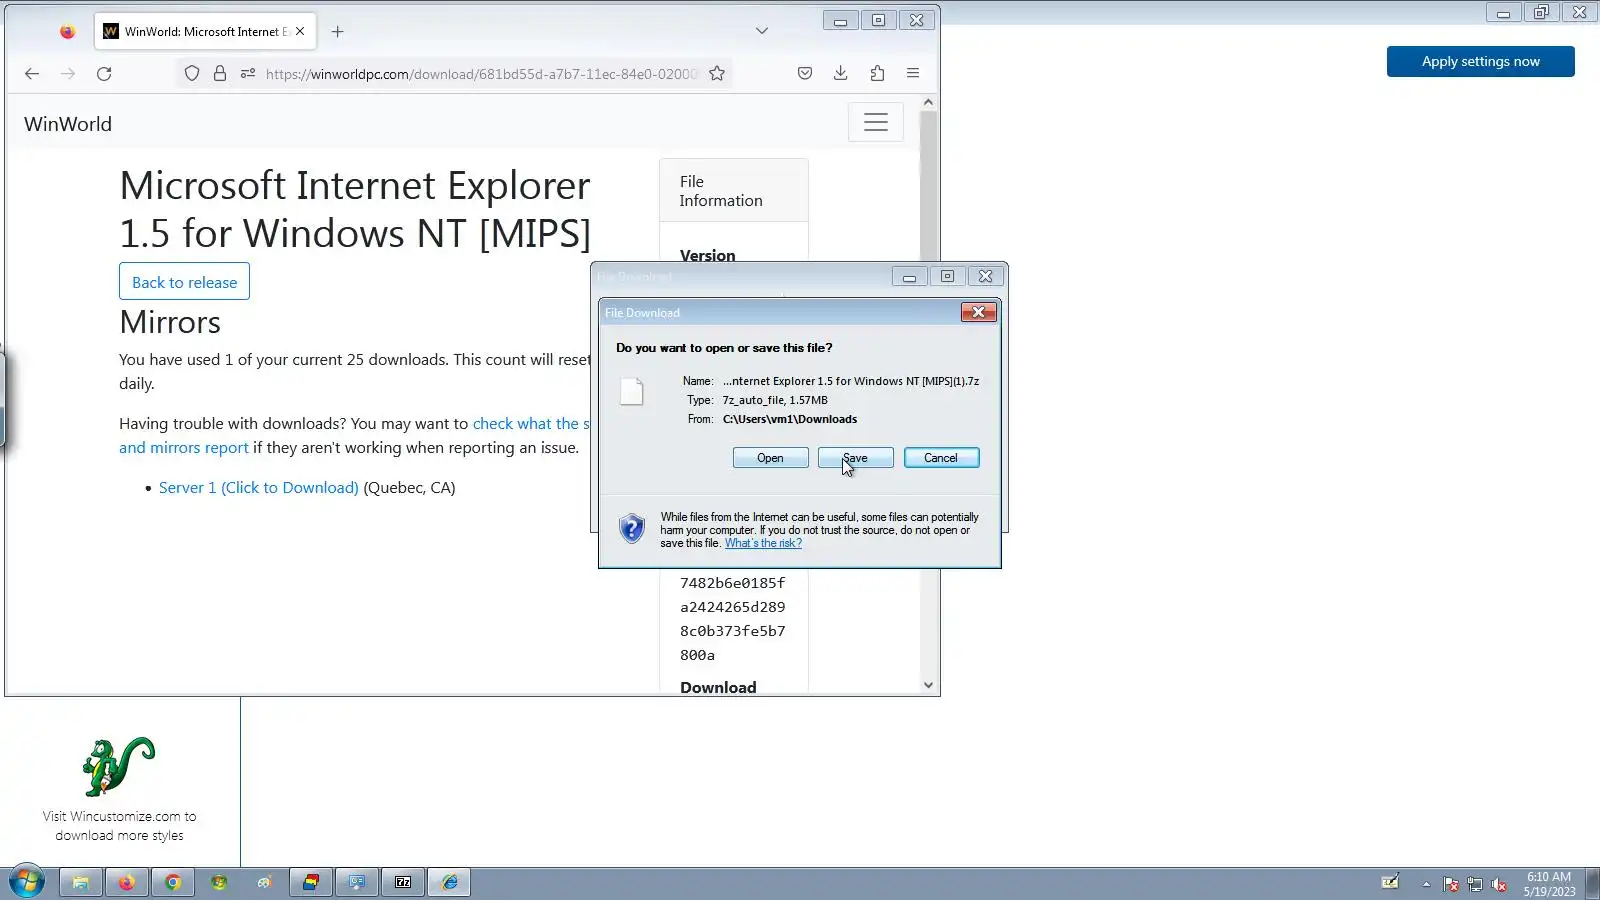Open tablet input panel tray icon
1600x900 pixels.
[x=1390, y=882]
